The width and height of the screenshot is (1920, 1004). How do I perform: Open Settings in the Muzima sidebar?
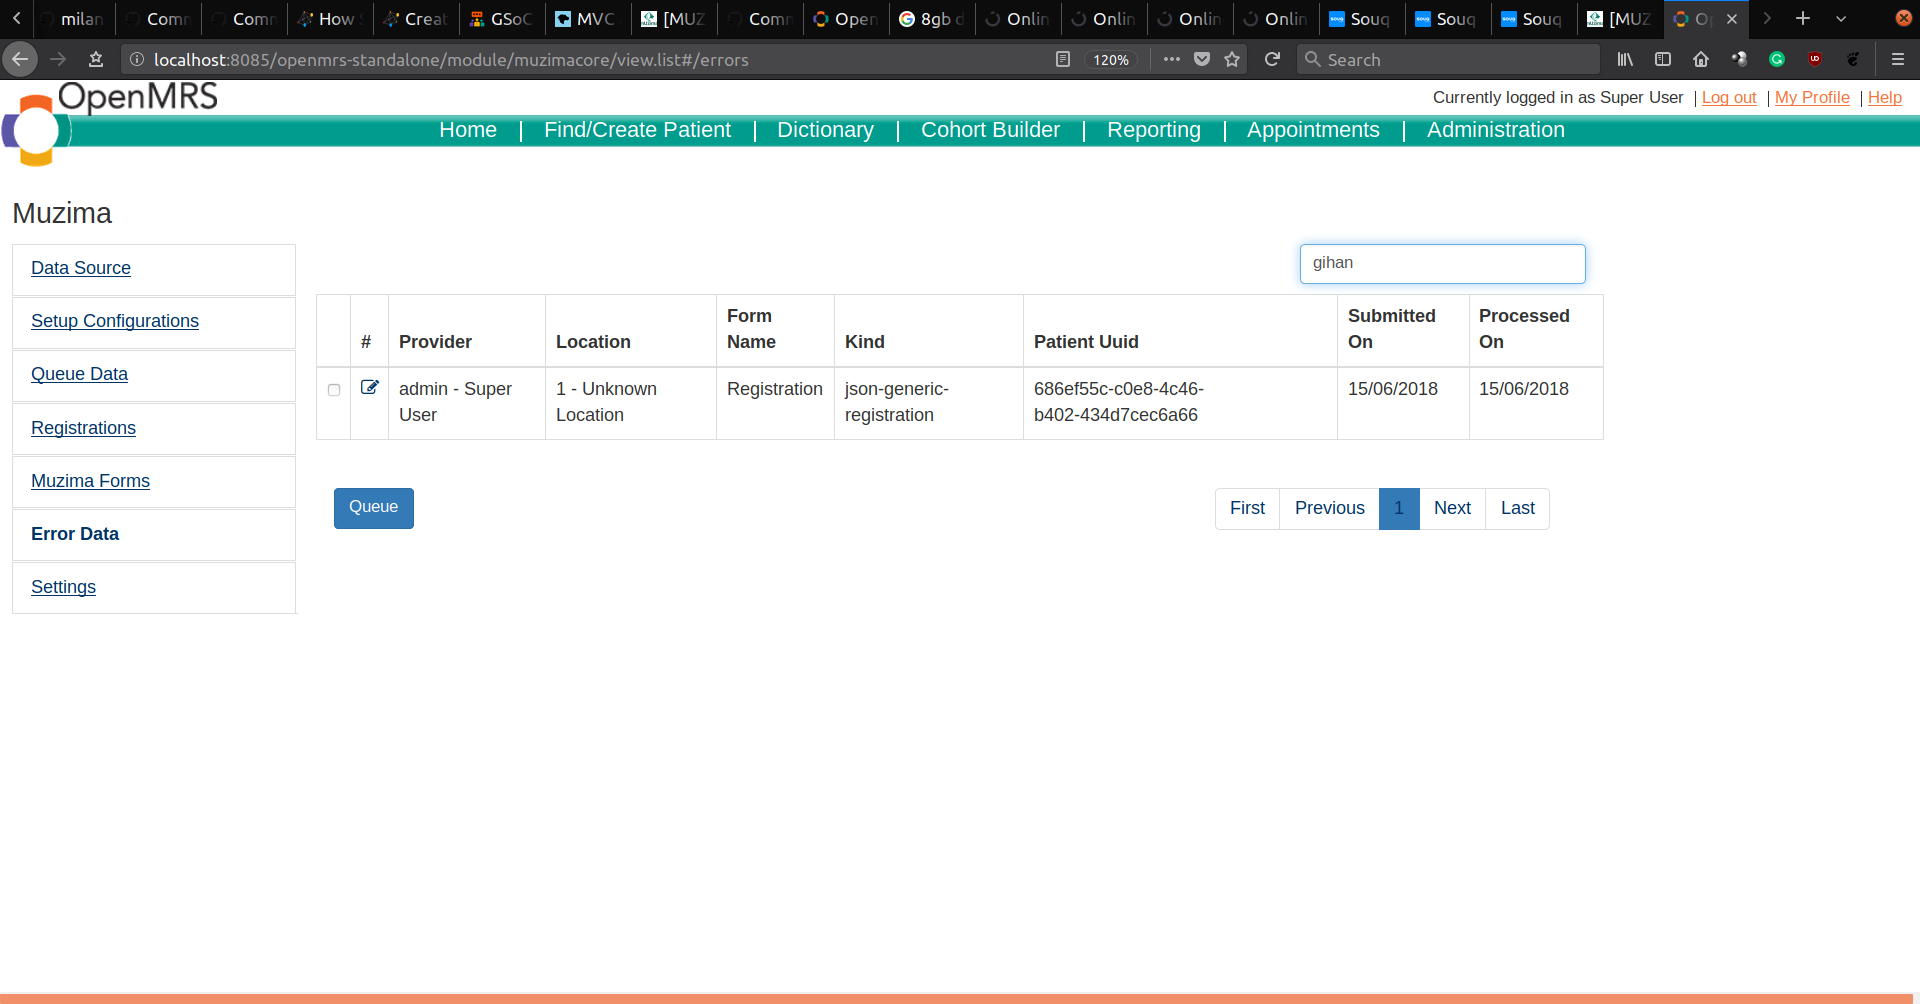click(x=63, y=587)
